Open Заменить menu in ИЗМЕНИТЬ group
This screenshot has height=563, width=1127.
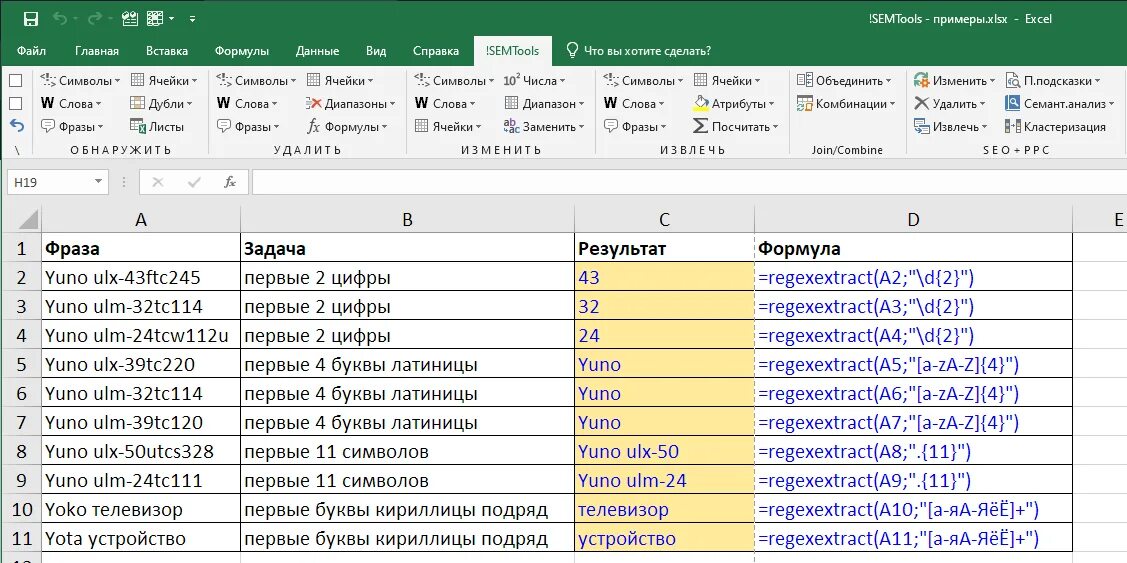[x=544, y=127]
